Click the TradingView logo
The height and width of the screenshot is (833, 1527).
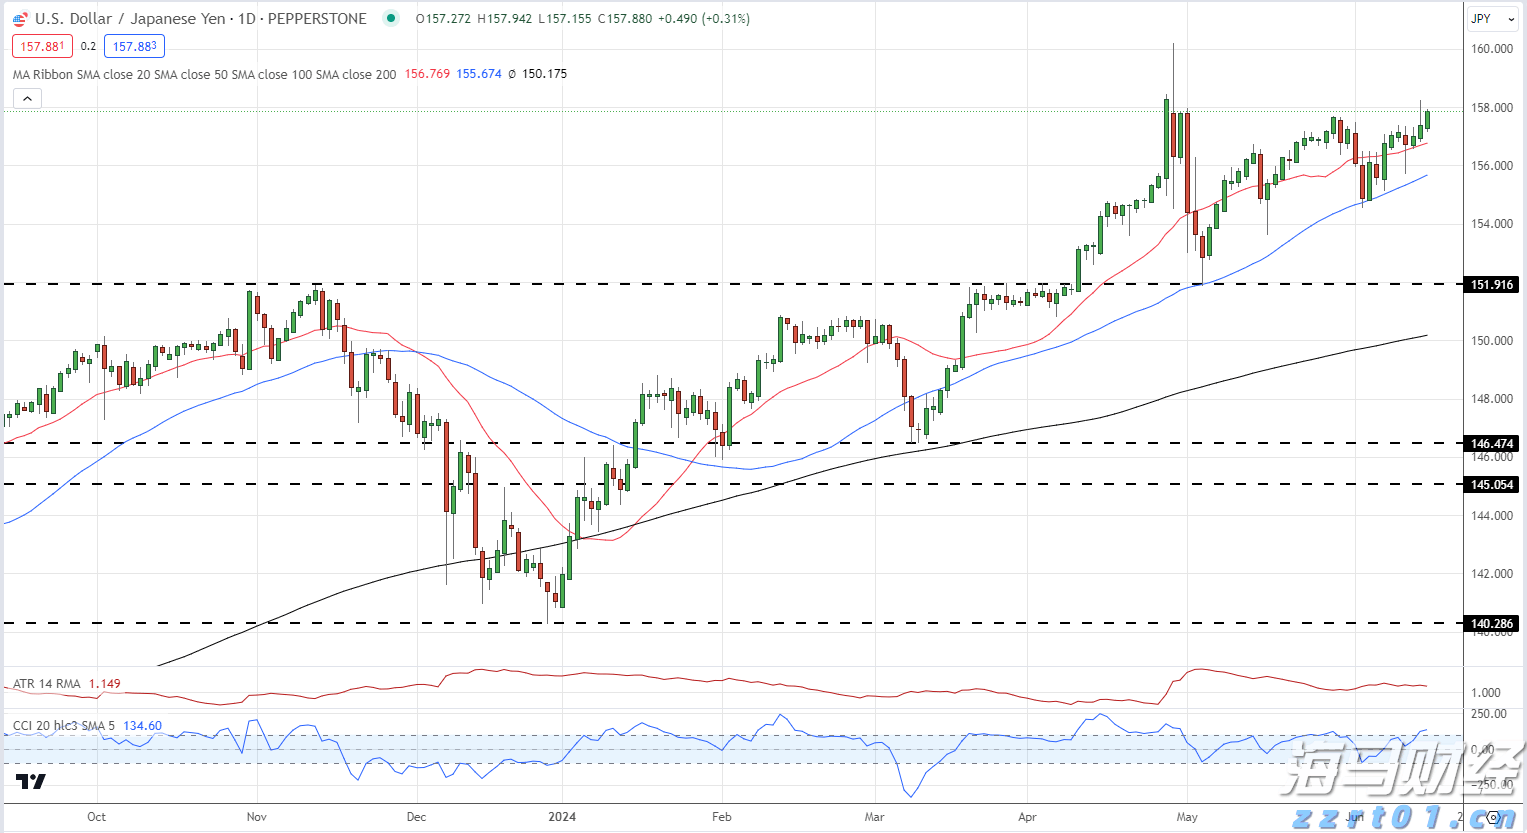click(x=31, y=781)
